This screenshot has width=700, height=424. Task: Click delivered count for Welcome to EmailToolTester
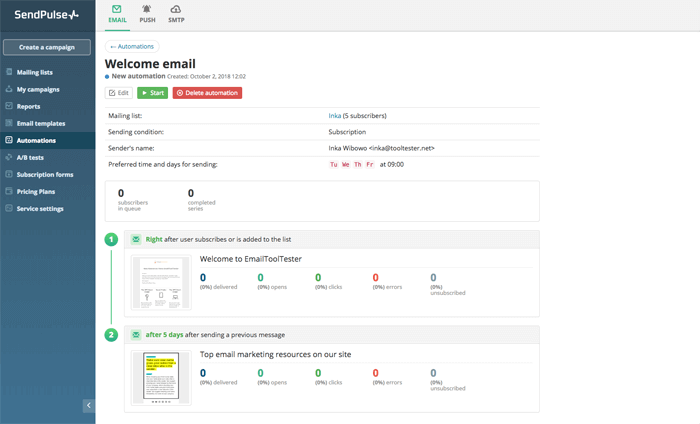pyautogui.click(x=203, y=278)
